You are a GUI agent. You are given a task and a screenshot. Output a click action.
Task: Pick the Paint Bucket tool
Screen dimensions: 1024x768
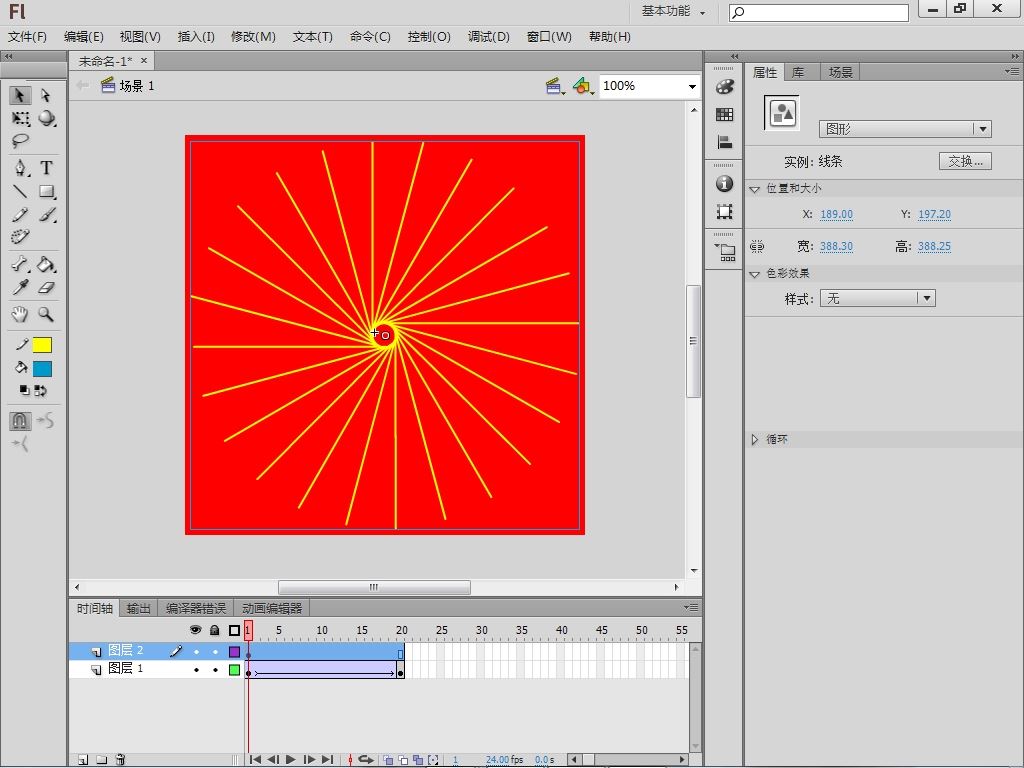[x=46, y=265]
